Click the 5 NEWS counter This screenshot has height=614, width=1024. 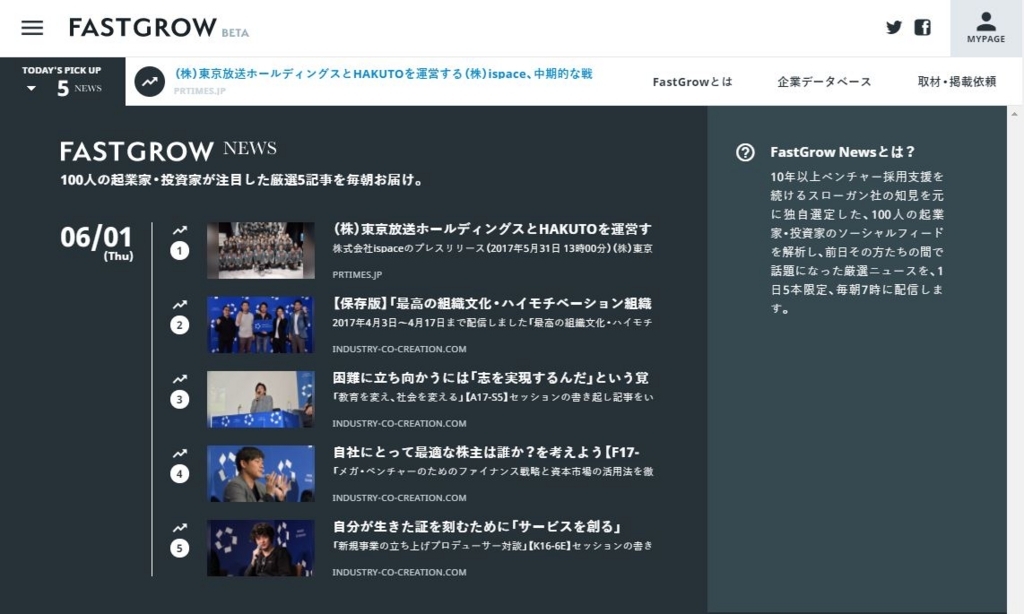tap(79, 88)
